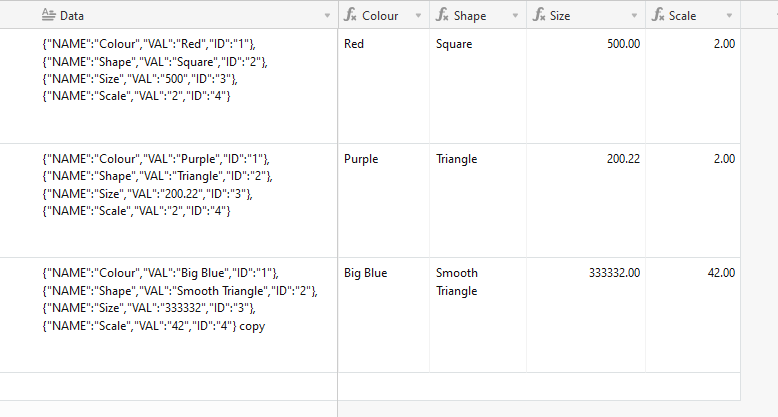Screen dimensions: 778x417
Task: Select the 42.00 scale cell
Action: pyautogui.click(x=693, y=315)
